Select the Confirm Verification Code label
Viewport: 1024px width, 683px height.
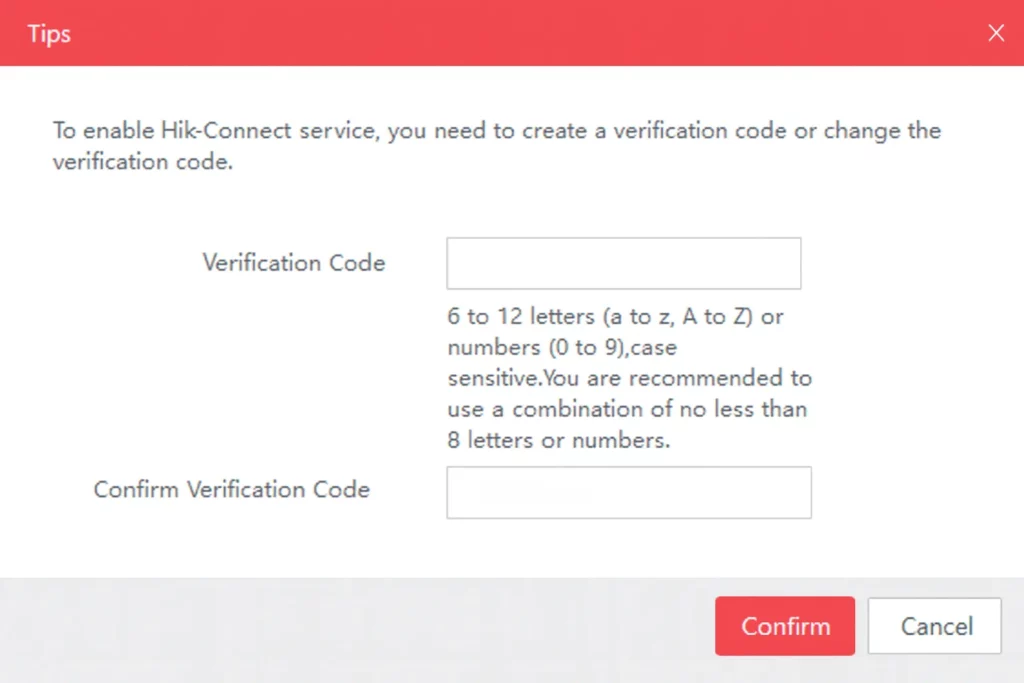(231, 490)
